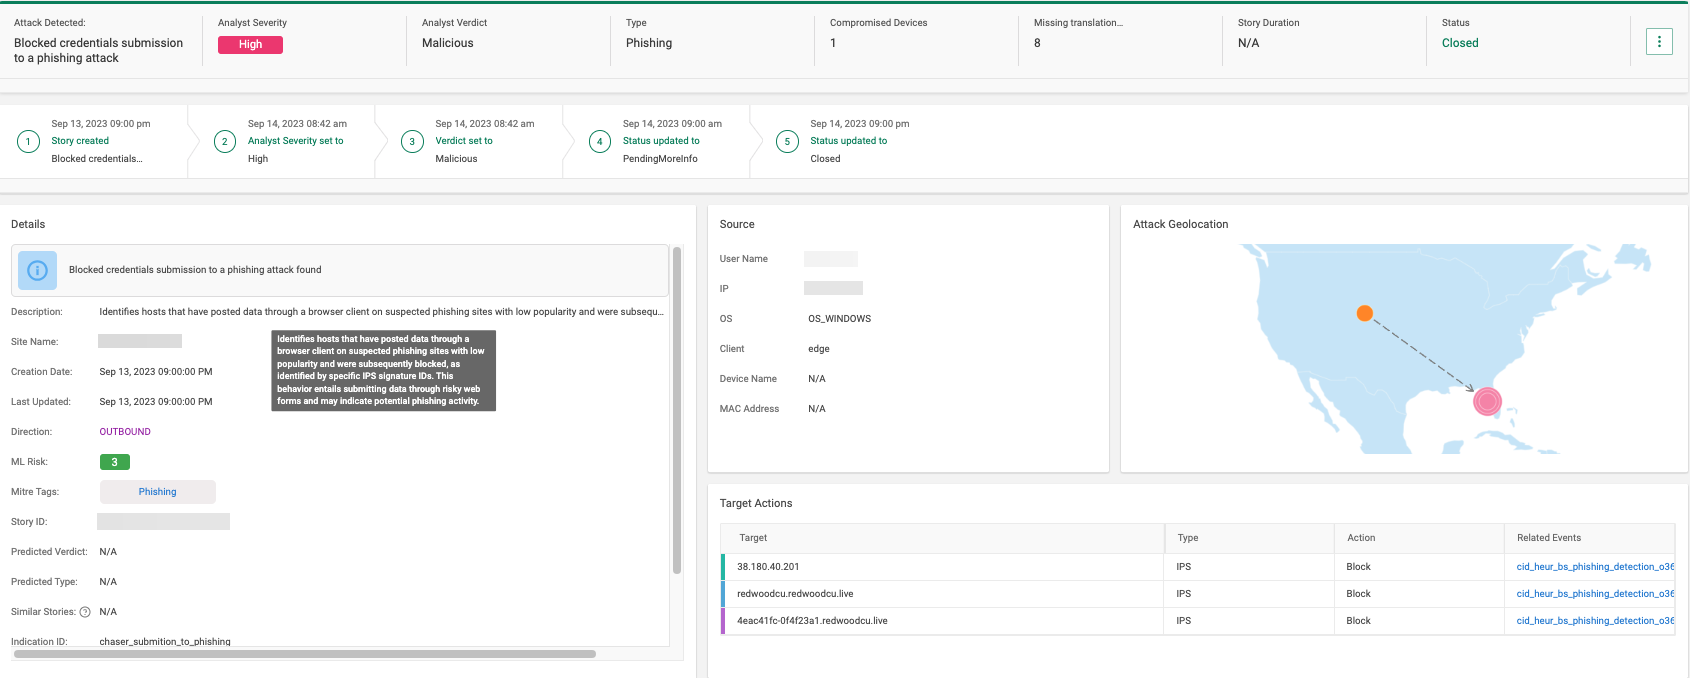Click the Details horizontal scrollbar

tap(305, 654)
